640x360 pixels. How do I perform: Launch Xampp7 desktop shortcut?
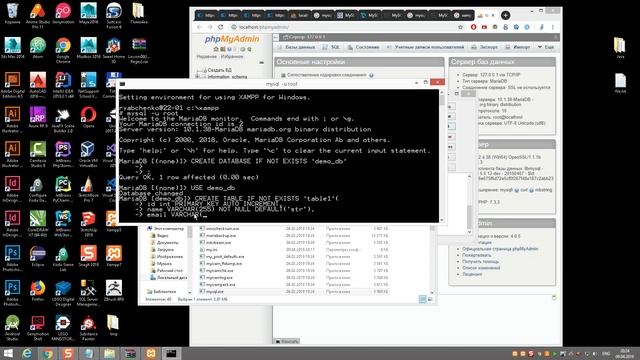click(113, 256)
